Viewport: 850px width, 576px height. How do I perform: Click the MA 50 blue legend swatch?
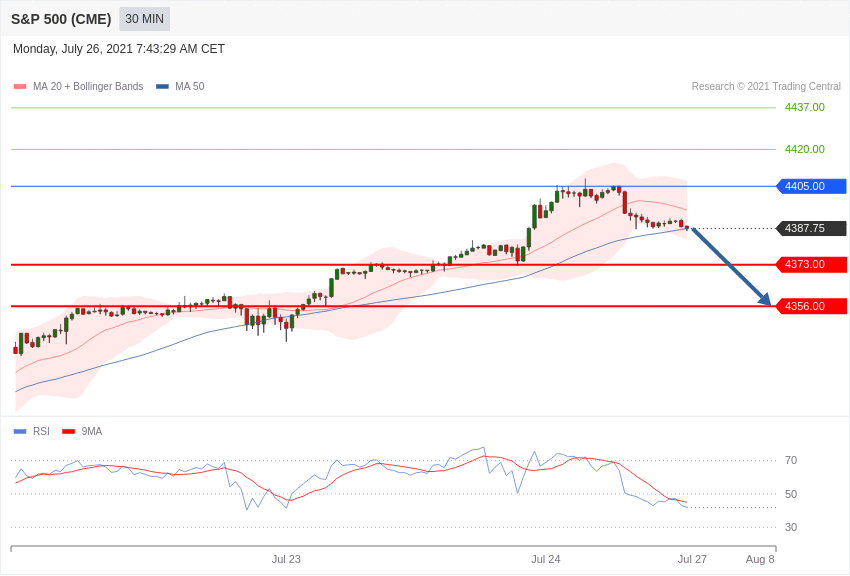coord(162,87)
